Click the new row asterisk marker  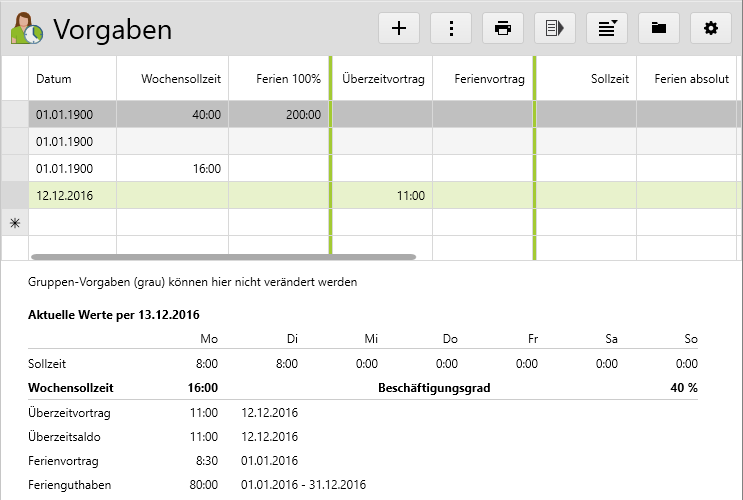coord(15,224)
